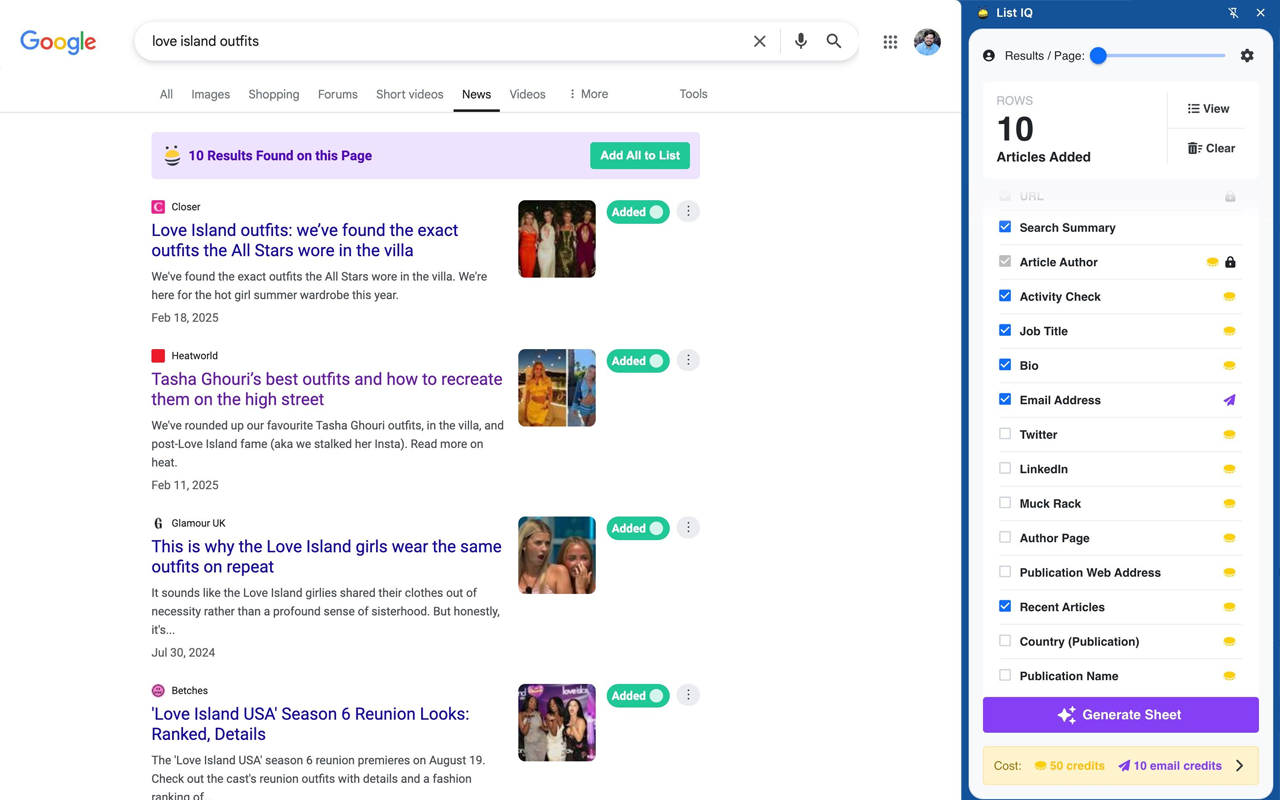Check the LinkedIn checkbox
This screenshot has height=800, width=1280.
point(1004,468)
